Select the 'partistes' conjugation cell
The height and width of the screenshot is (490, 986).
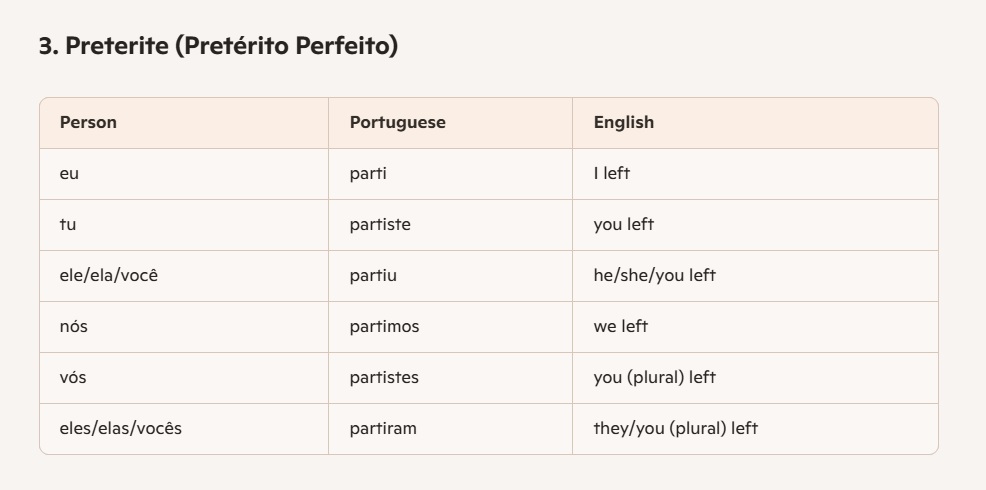tap(384, 377)
